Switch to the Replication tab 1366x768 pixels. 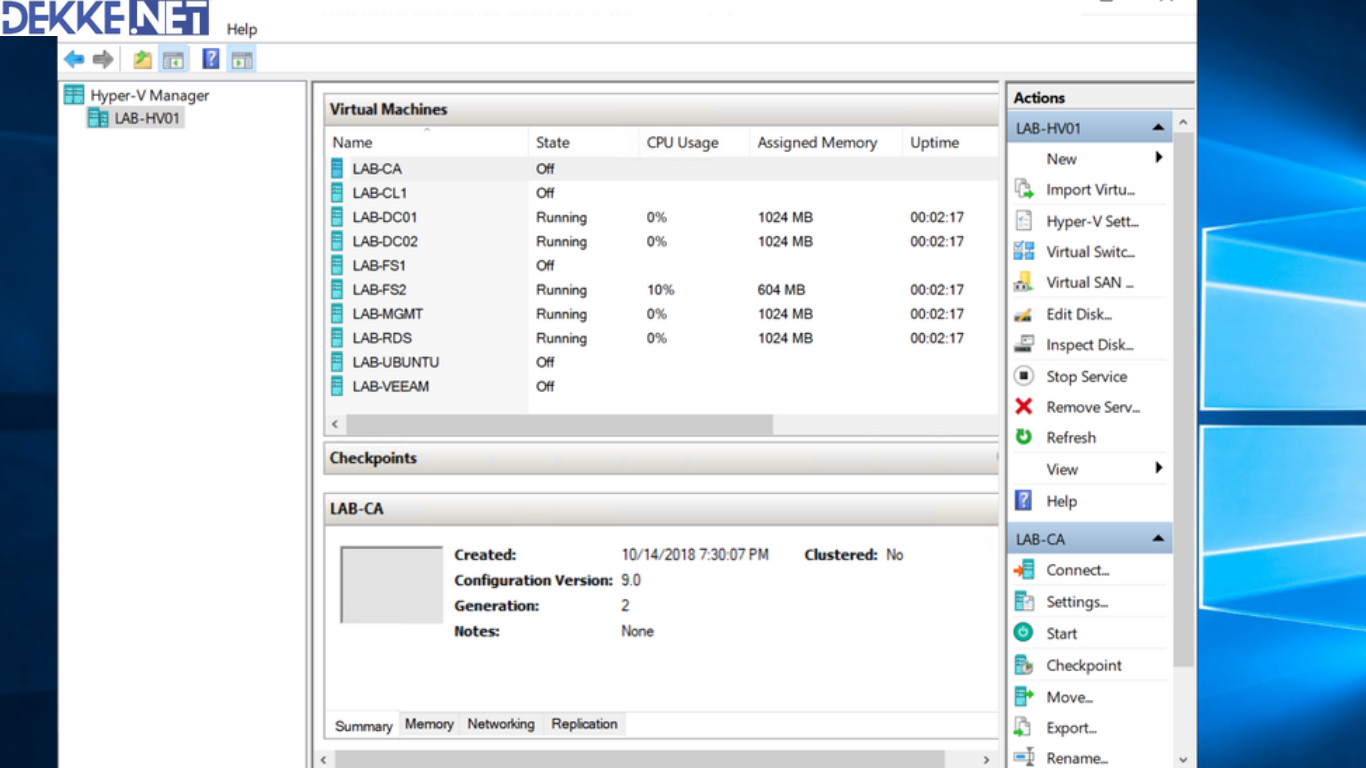tap(584, 724)
